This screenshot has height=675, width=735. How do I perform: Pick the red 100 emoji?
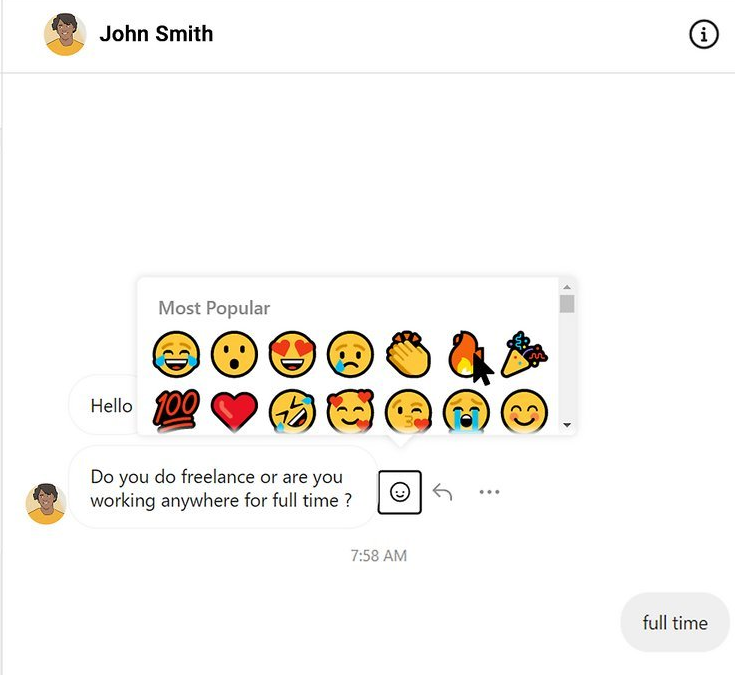point(176,411)
